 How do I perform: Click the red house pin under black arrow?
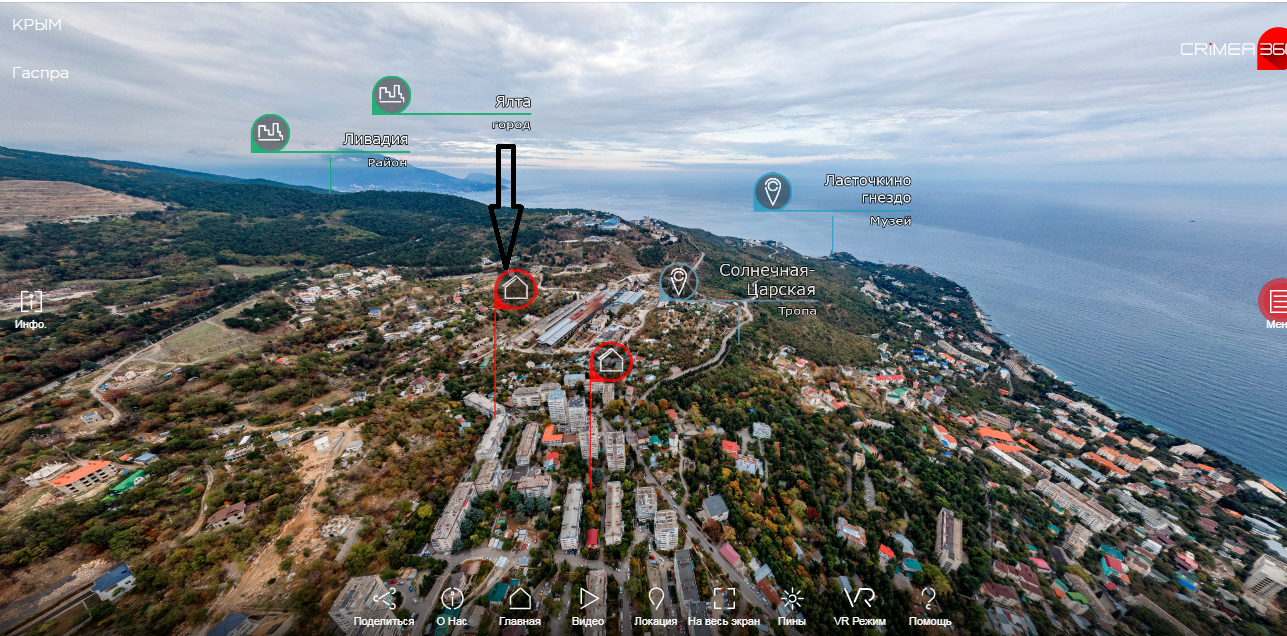515,289
